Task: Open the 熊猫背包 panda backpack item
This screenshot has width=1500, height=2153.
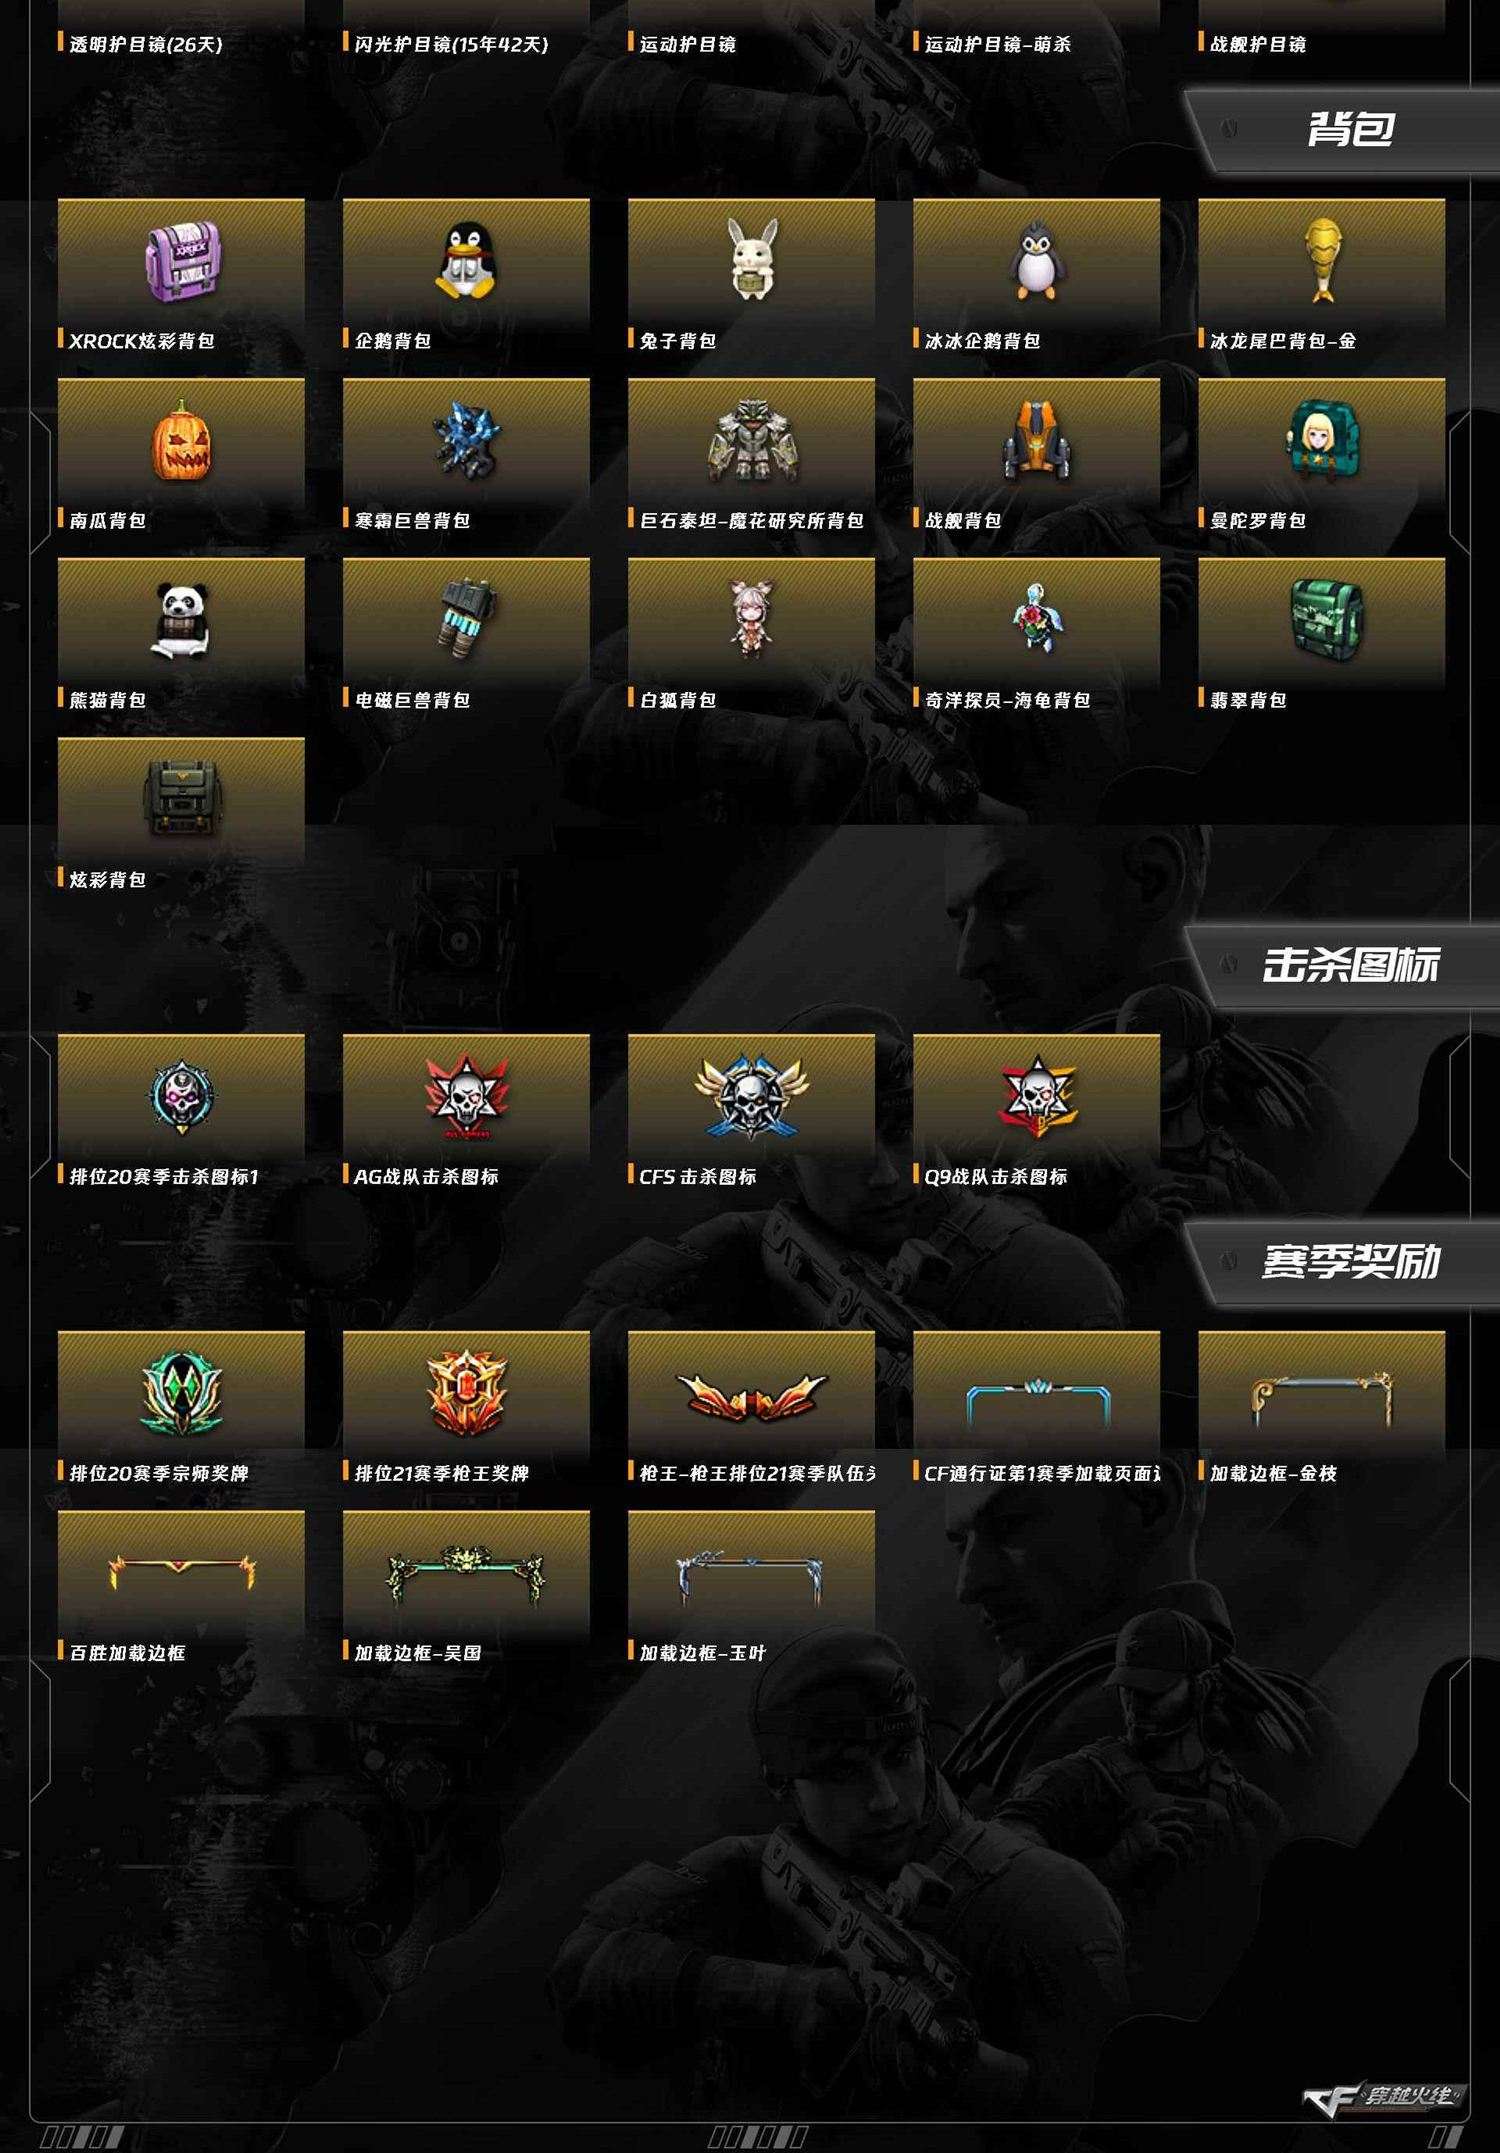Action: tap(181, 621)
